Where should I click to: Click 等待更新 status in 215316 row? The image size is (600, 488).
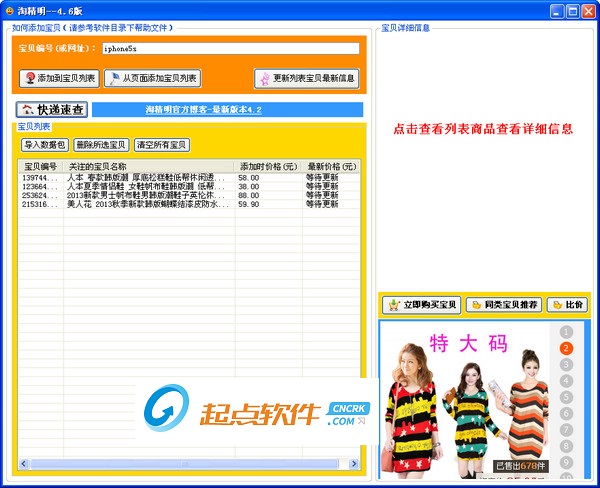click(x=322, y=204)
